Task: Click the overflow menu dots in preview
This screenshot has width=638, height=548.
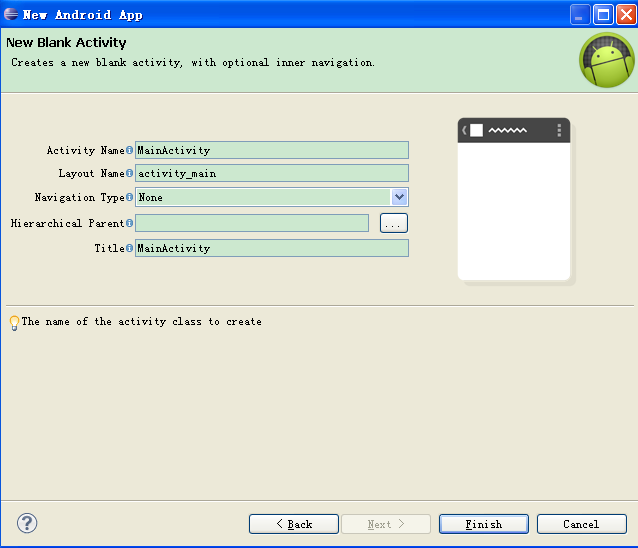Action: click(559, 130)
